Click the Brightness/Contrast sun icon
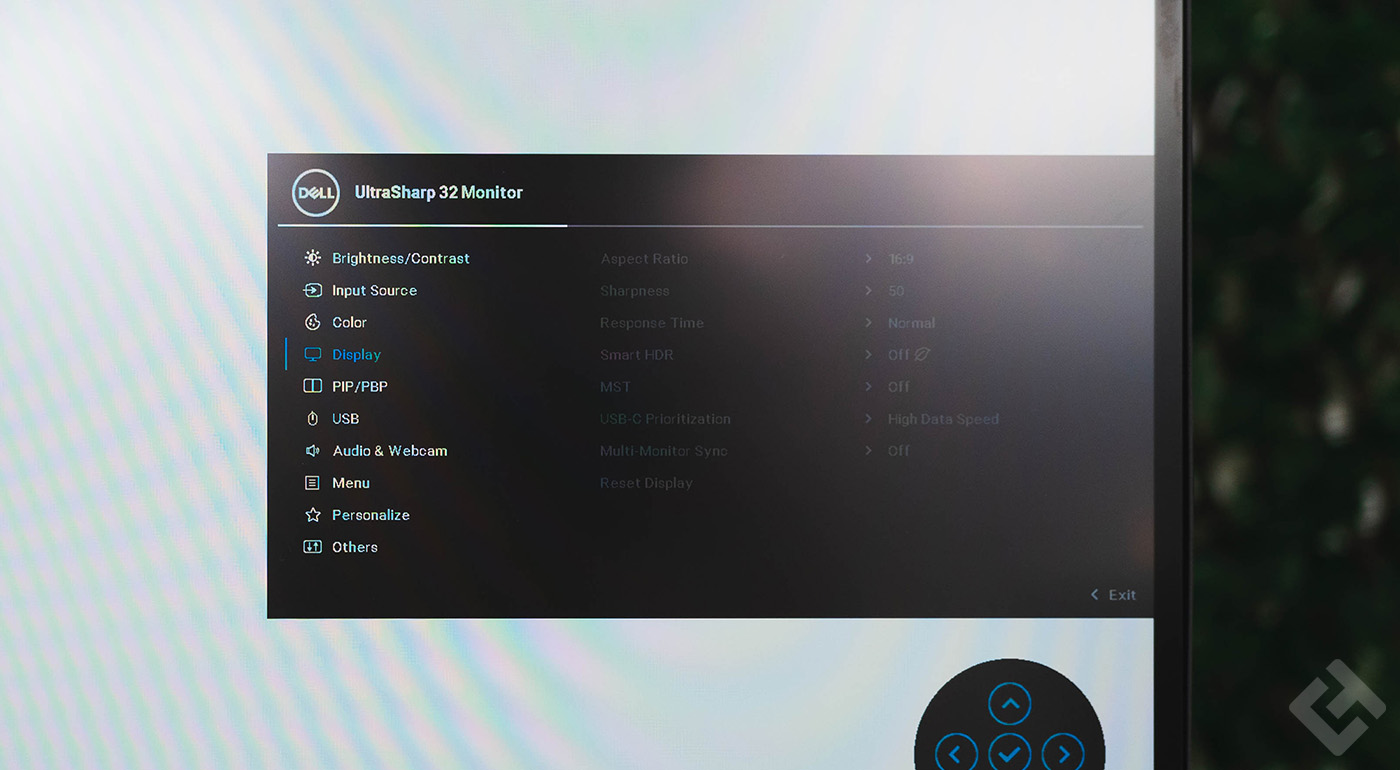The height and width of the screenshot is (770, 1400). click(313, 258)
